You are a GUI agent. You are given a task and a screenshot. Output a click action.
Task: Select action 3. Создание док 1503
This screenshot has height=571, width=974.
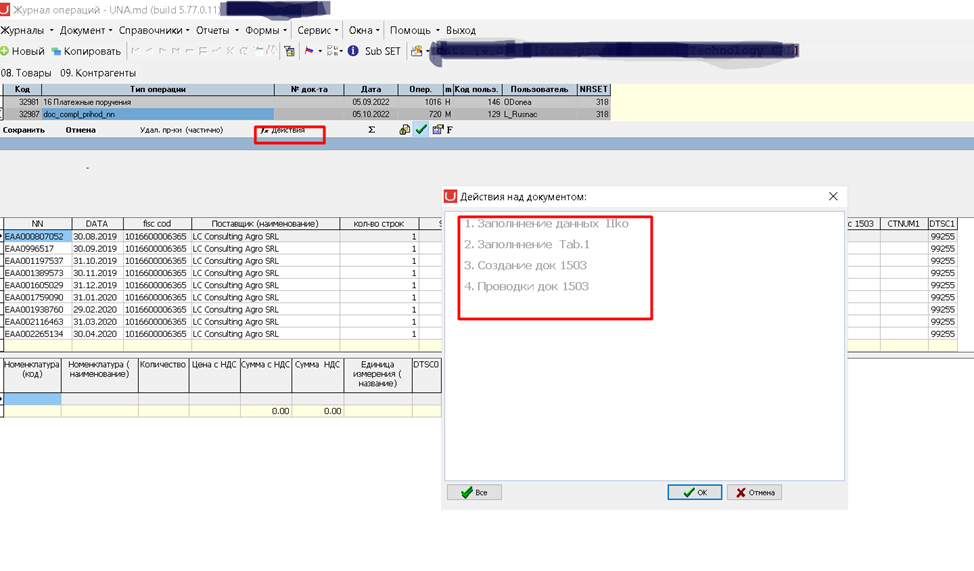(x=526, y=265)
